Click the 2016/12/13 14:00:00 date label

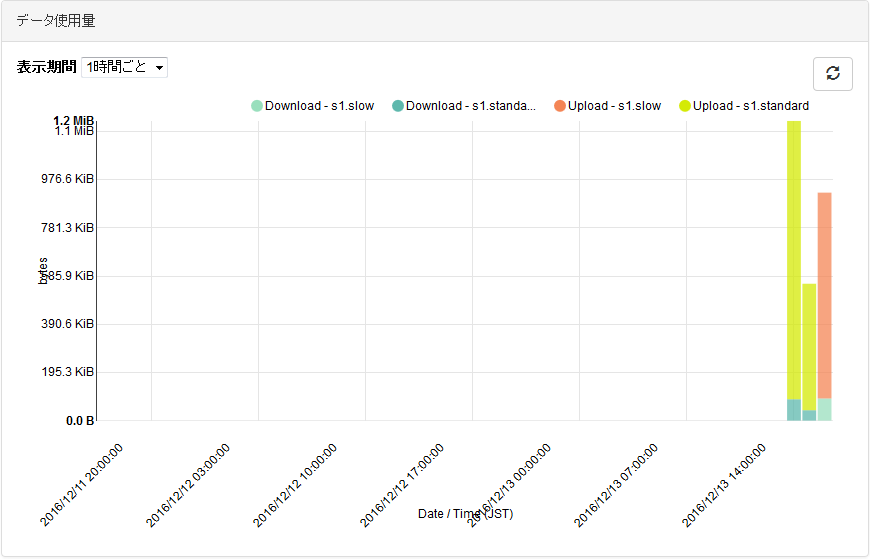pyautogui.click(x=724, y=485)
